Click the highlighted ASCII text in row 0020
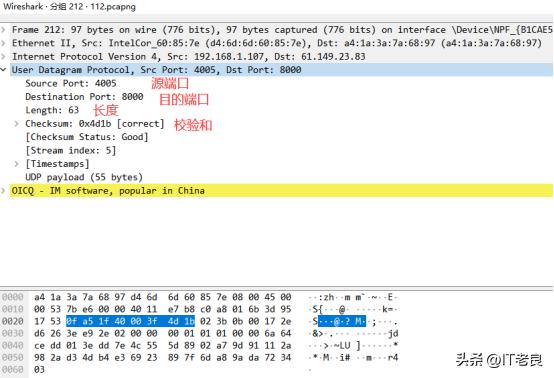The height and width of the screenshot is (378, 554). click(342, 321)
